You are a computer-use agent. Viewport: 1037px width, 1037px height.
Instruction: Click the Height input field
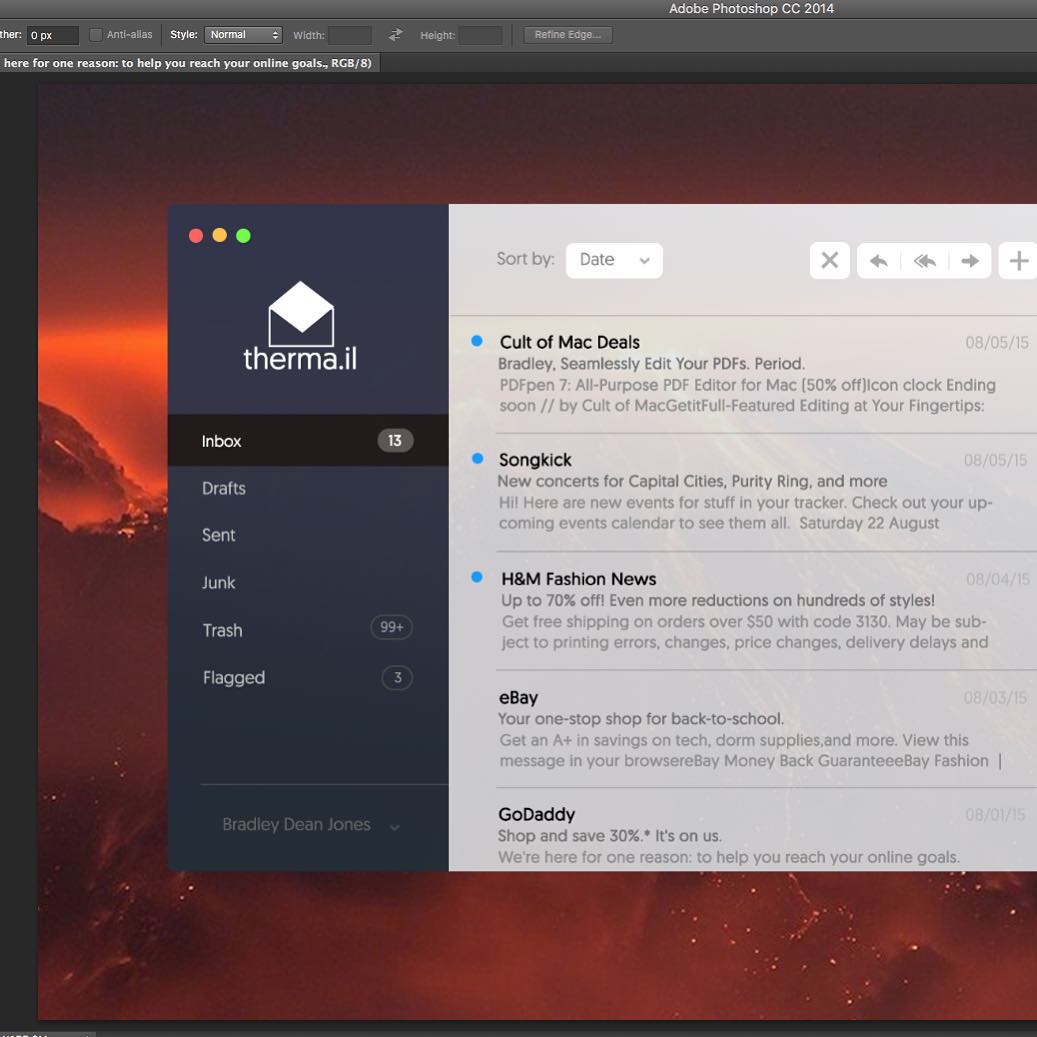click(481, 35)
